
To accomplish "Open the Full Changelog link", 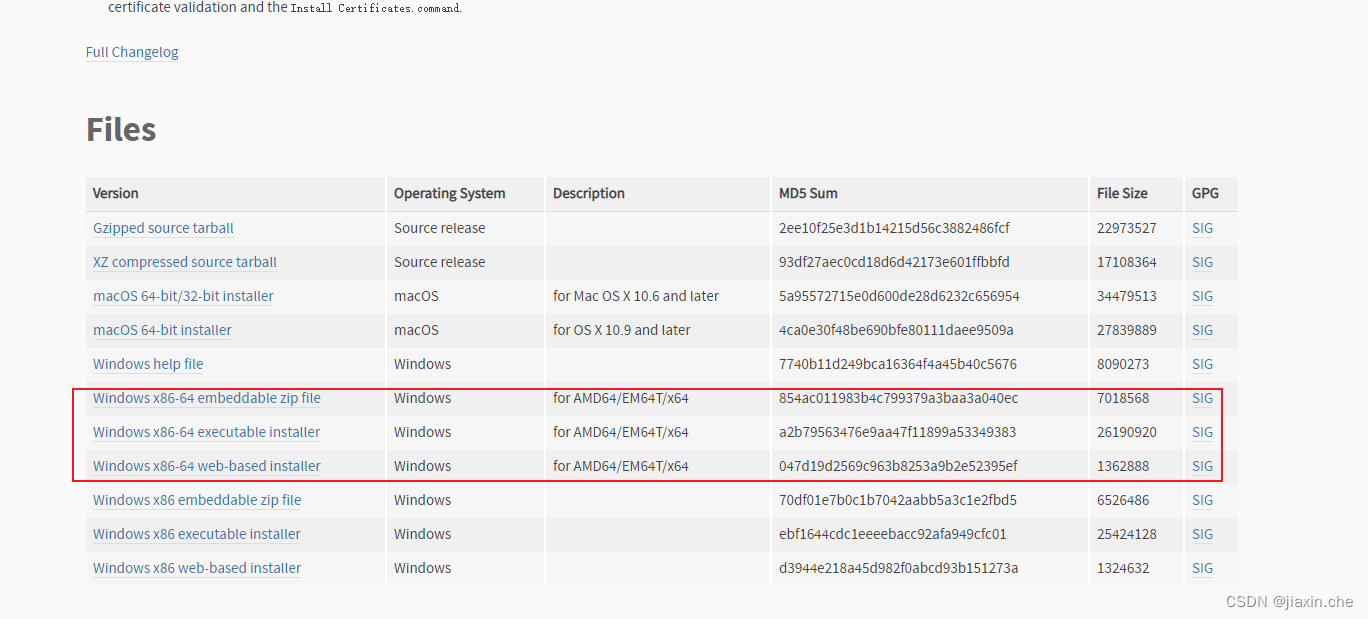I will pyautogui.click(x=131, y=52).
